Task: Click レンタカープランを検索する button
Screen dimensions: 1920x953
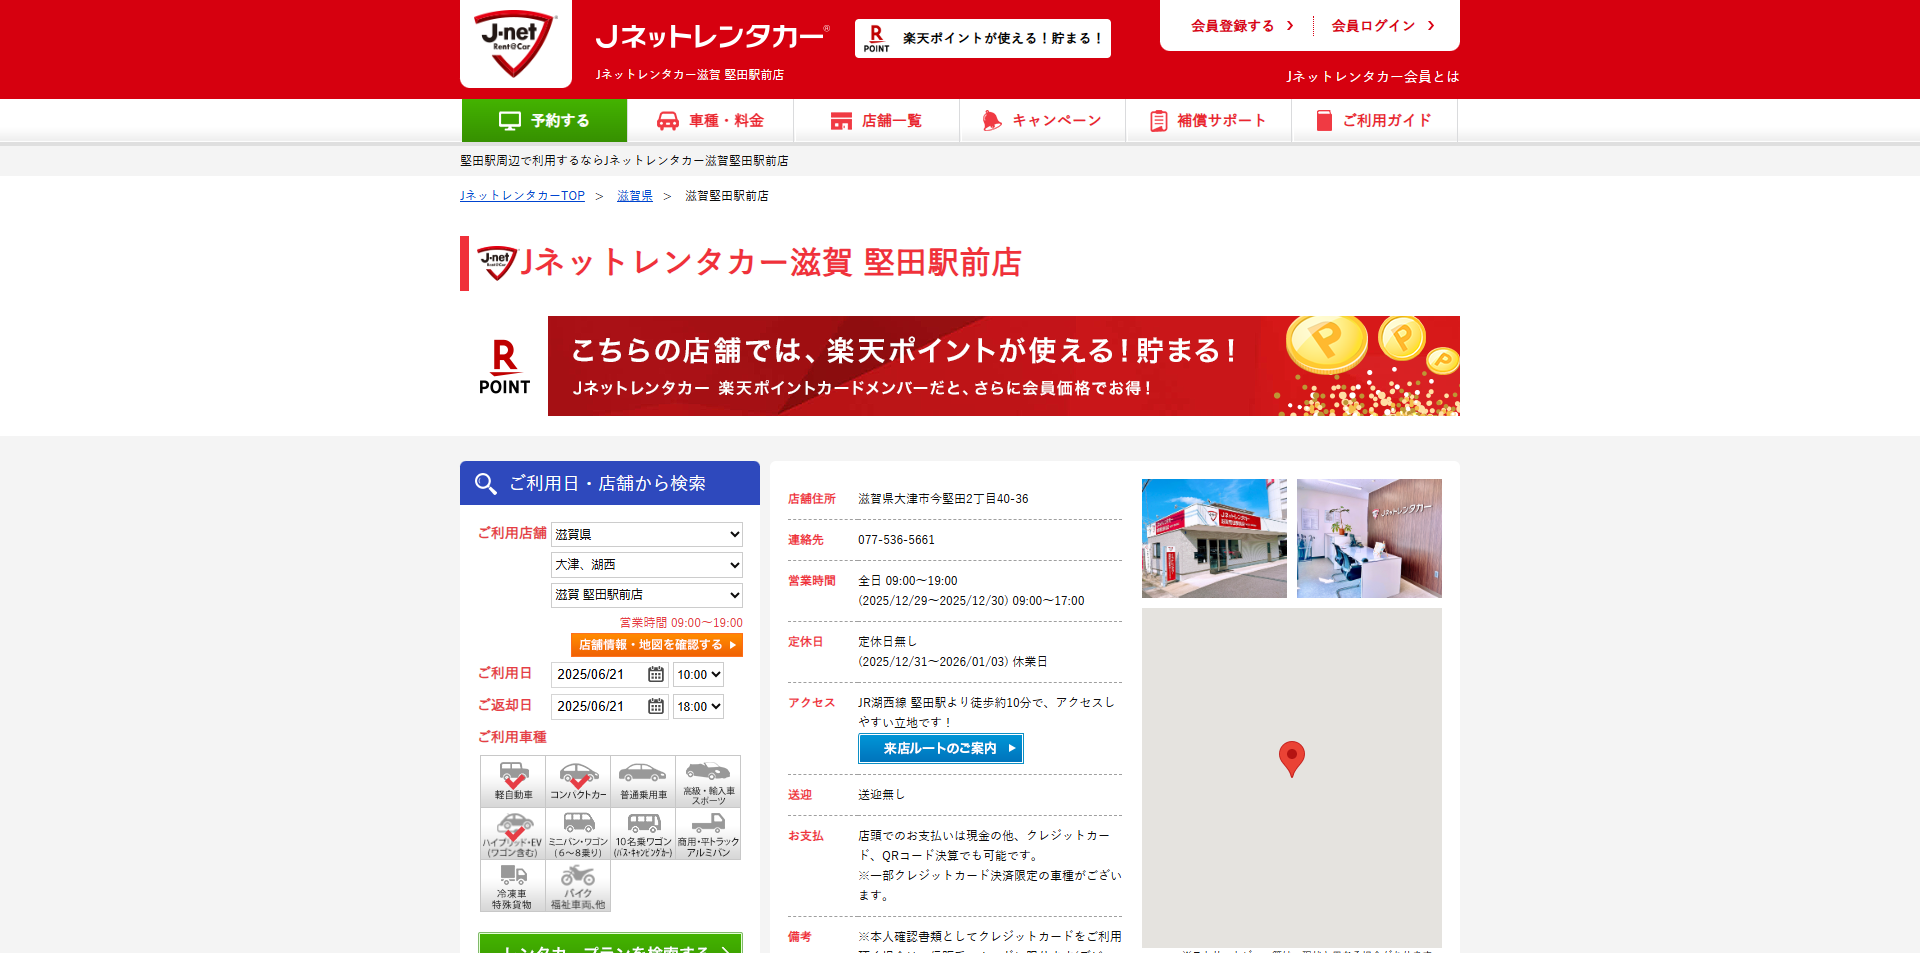Action: point(610,943)
